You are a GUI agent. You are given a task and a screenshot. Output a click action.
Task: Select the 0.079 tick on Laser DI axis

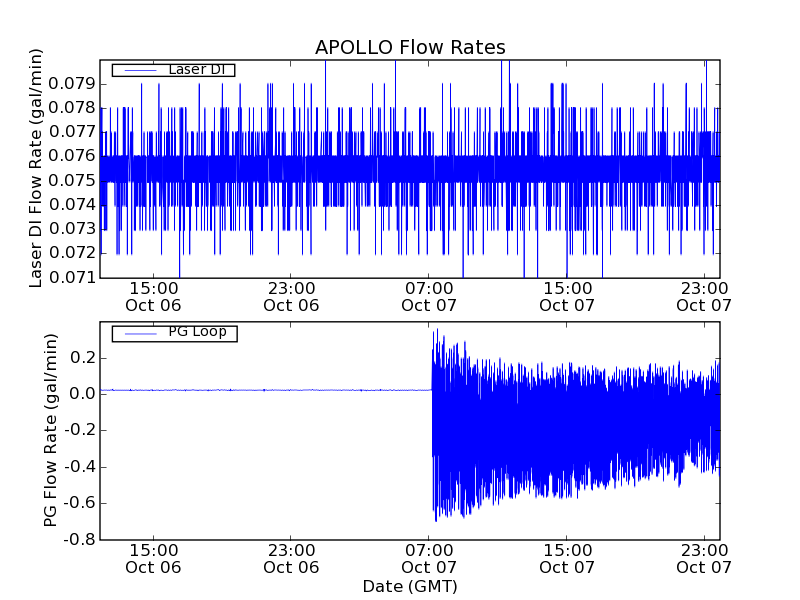(72, 83)
